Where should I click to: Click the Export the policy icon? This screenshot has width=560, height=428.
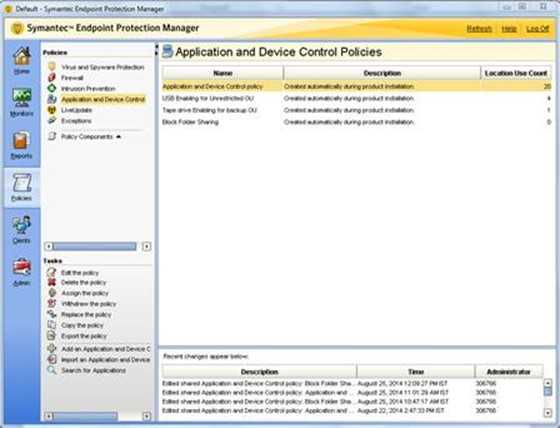(52, 336)
